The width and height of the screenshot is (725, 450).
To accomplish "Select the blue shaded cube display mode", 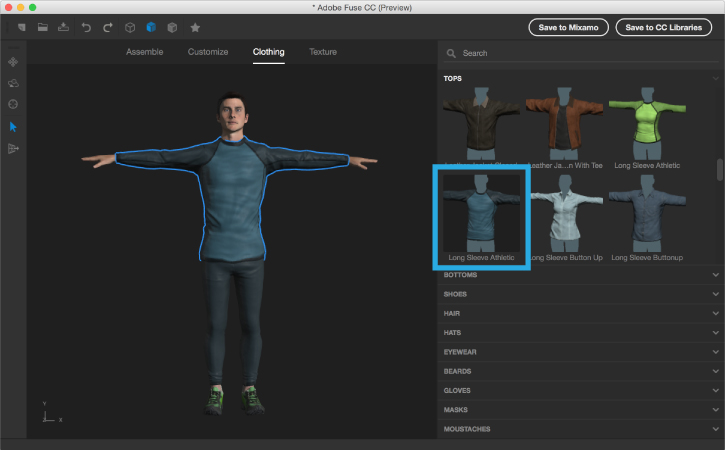I will [x=151, y=27].
